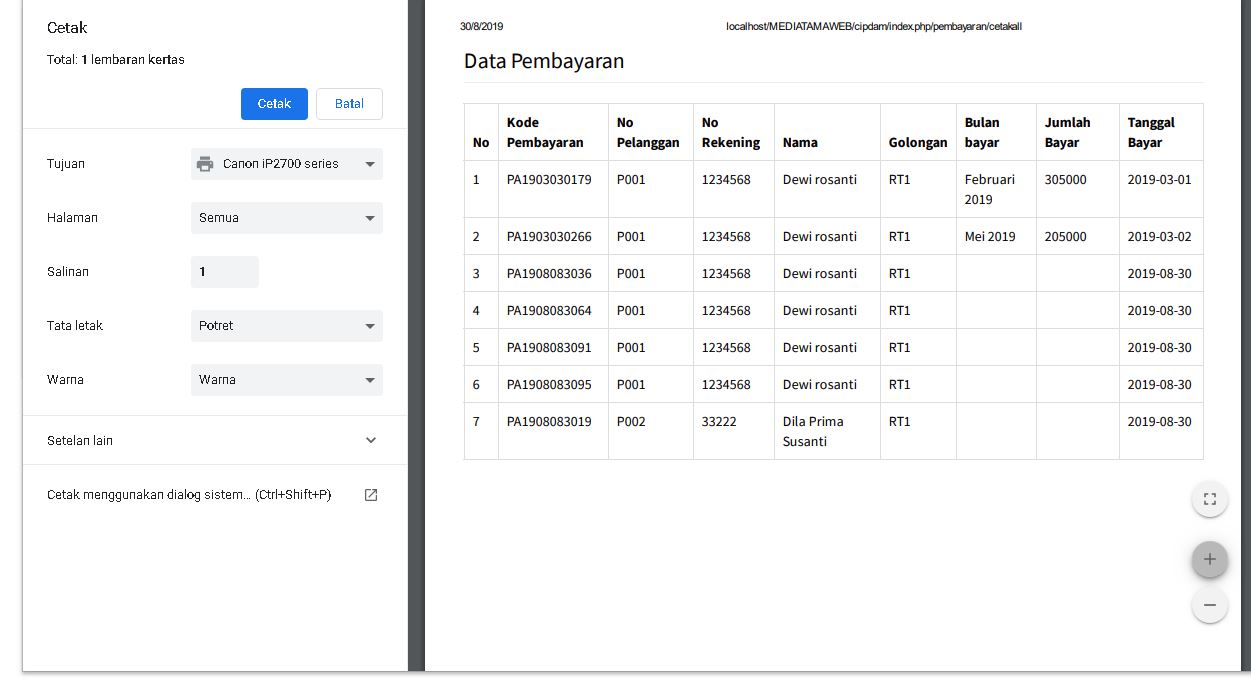Open the Tujuan printer destination dropdown
Viewport: 1251px width, 679px height.
[x=287, y=164]
